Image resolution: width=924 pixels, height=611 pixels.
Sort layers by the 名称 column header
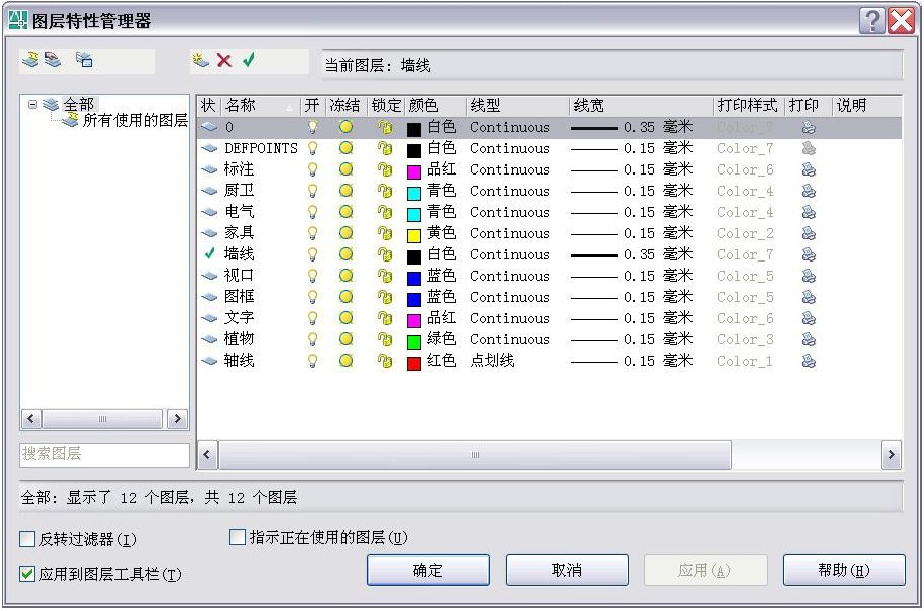(260, 106)
